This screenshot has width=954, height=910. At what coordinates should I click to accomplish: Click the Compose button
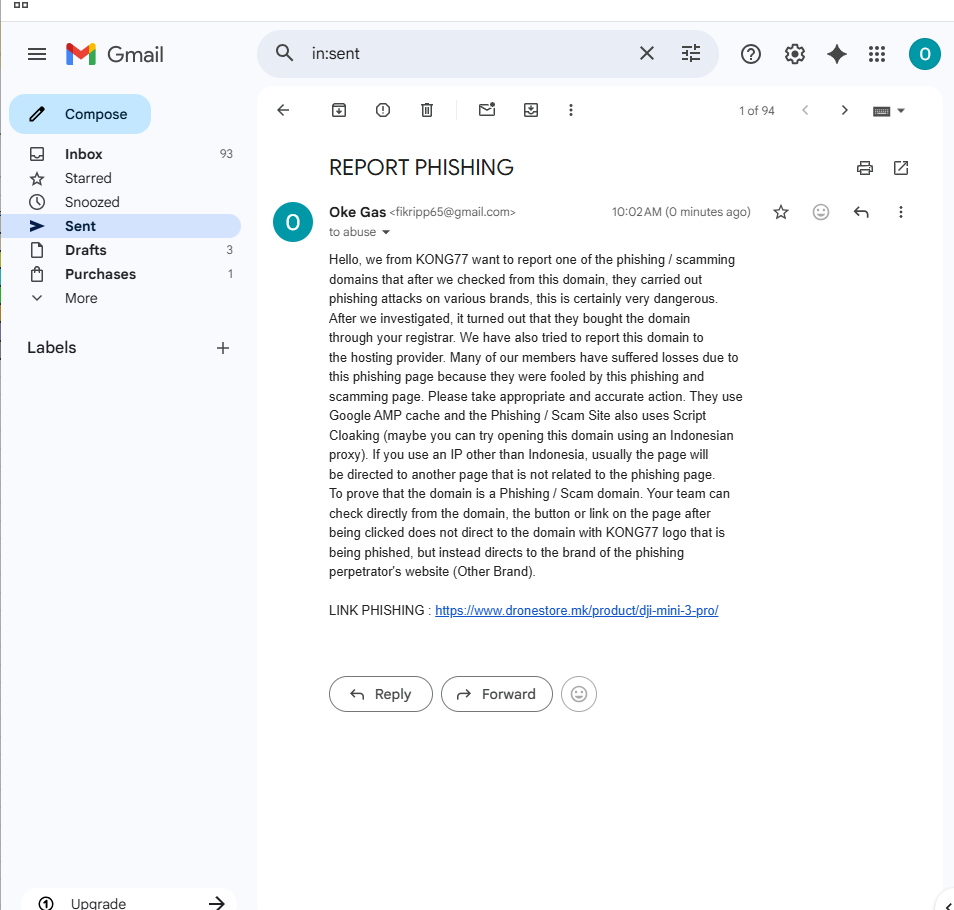(x=80, y=114)
